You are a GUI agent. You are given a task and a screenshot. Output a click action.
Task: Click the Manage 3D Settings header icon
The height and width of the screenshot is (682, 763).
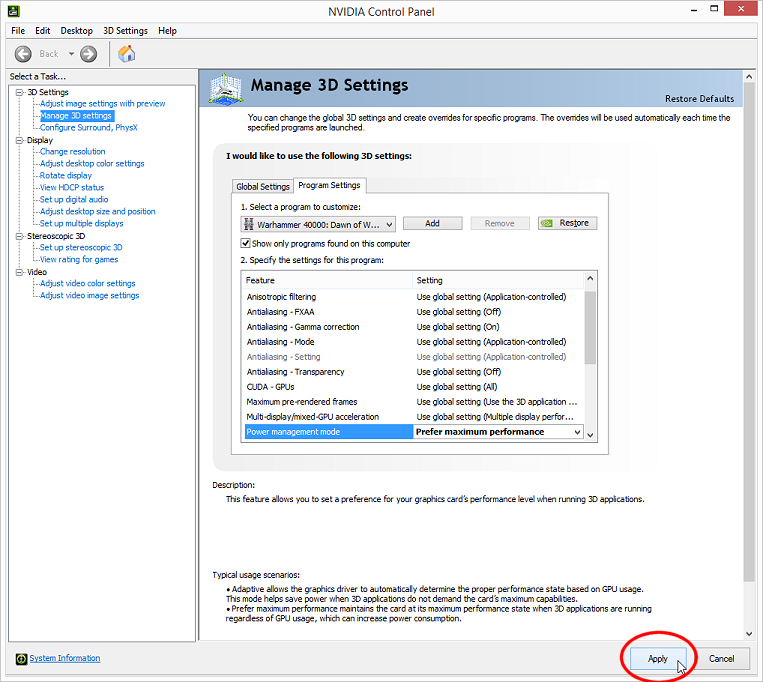(x=226, y=88)
